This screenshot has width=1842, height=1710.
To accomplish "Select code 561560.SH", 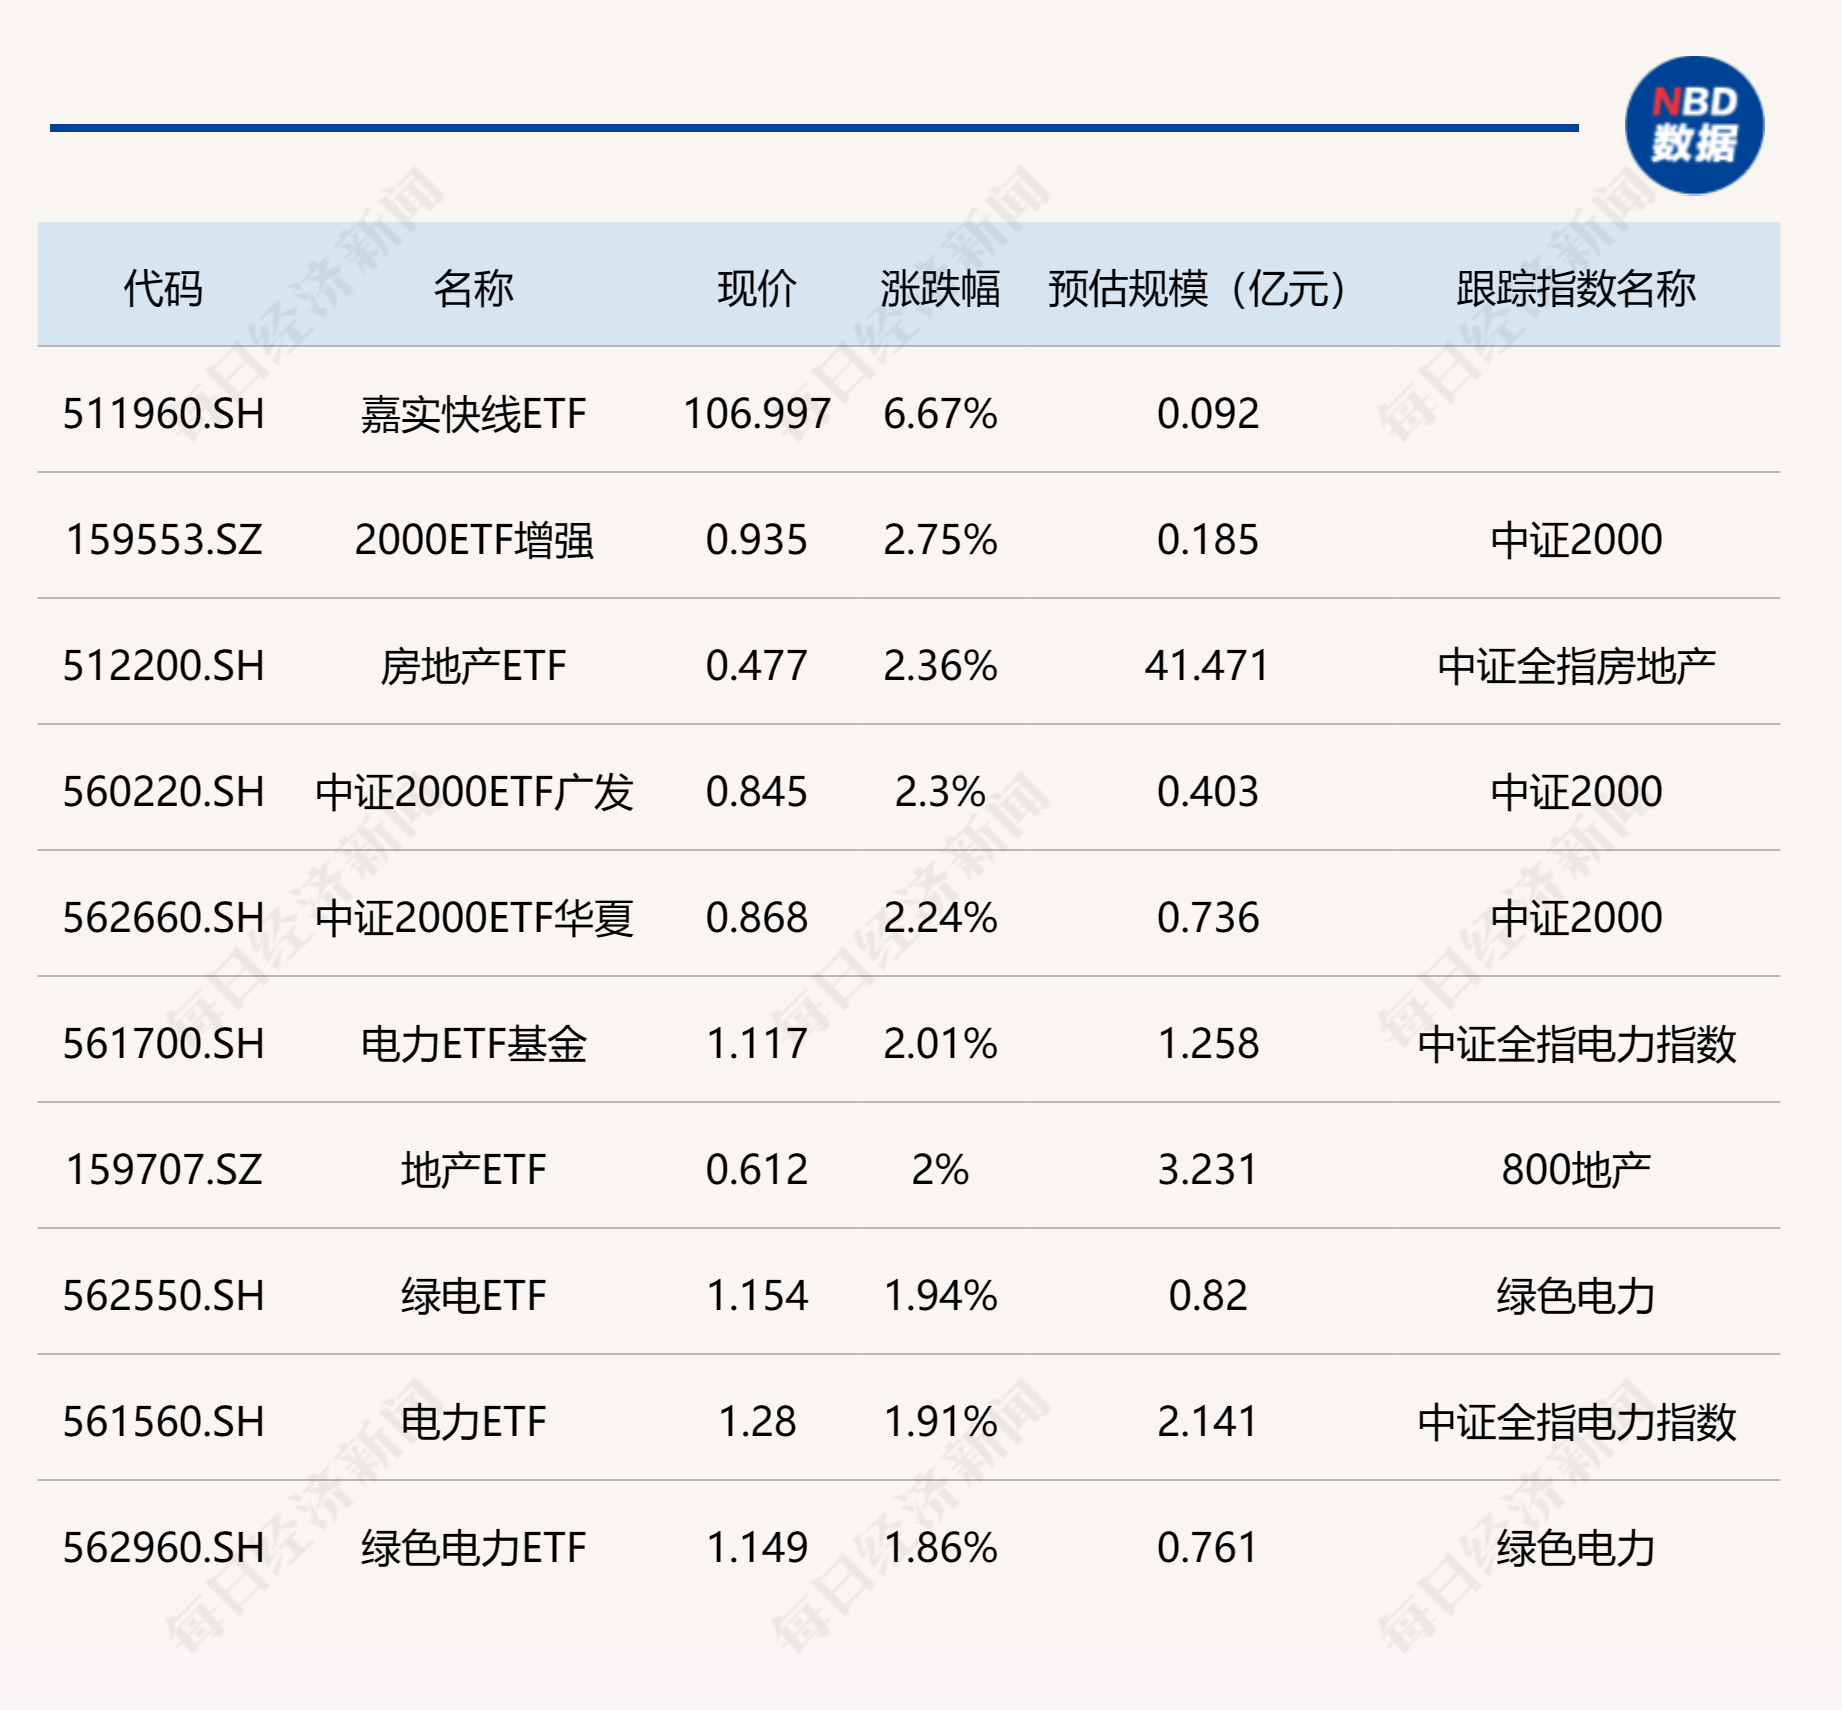I will pos(163,1422).
